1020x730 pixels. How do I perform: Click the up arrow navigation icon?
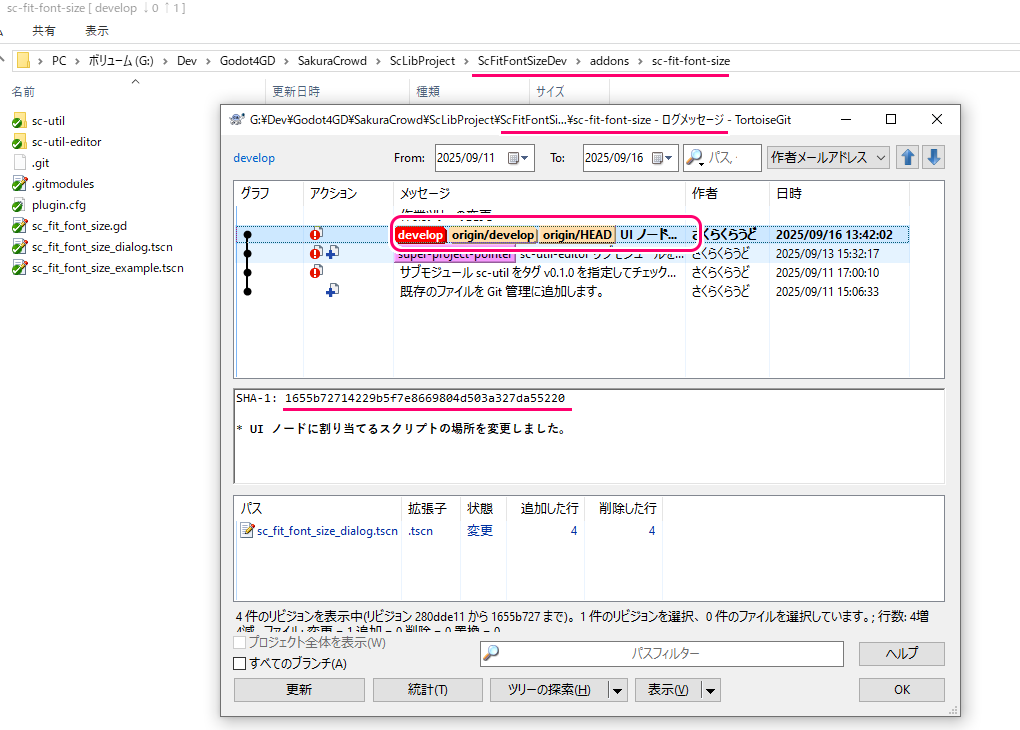(907, 158)
